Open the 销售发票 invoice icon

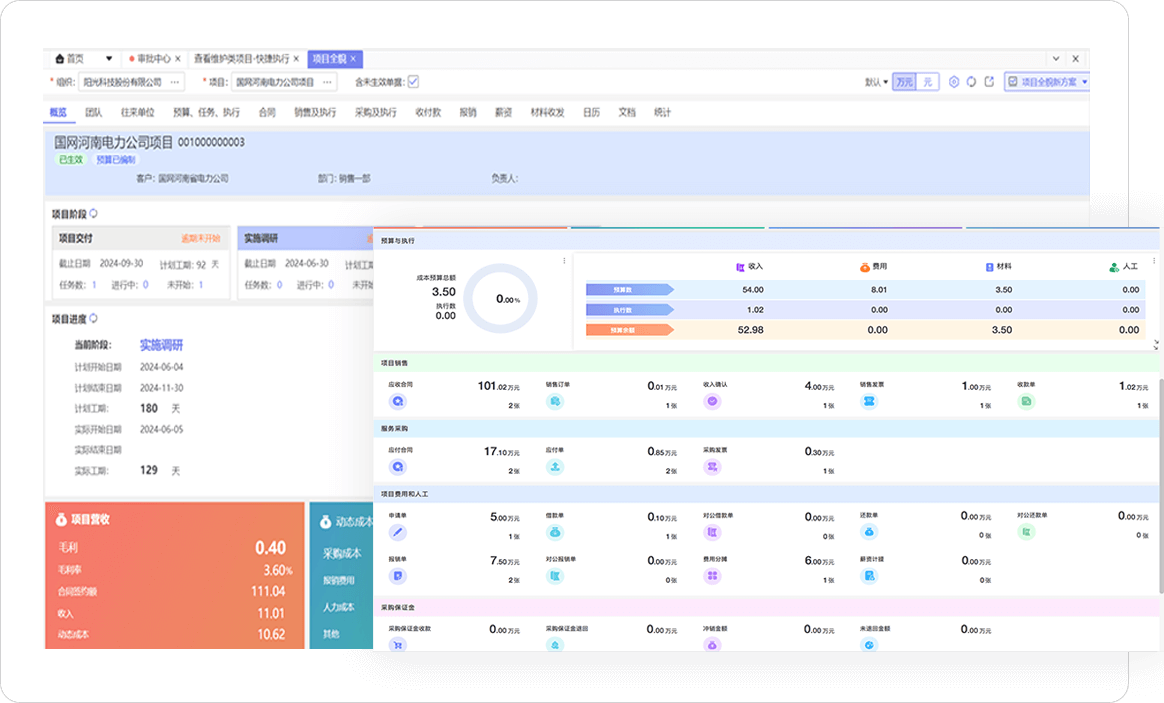[x=869, y=402]
